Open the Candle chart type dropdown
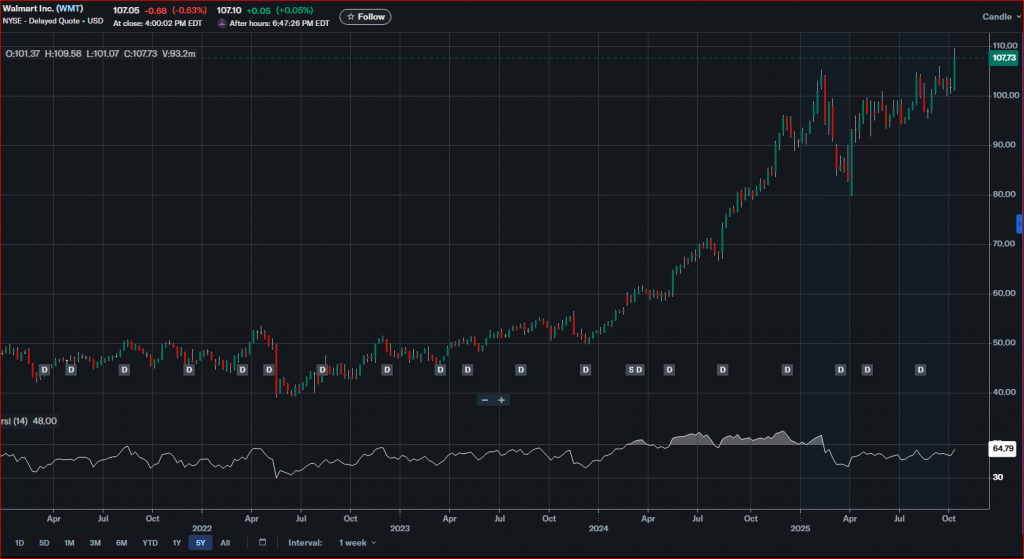This screenshot has height=559, width=1024. click(1000, 16)
